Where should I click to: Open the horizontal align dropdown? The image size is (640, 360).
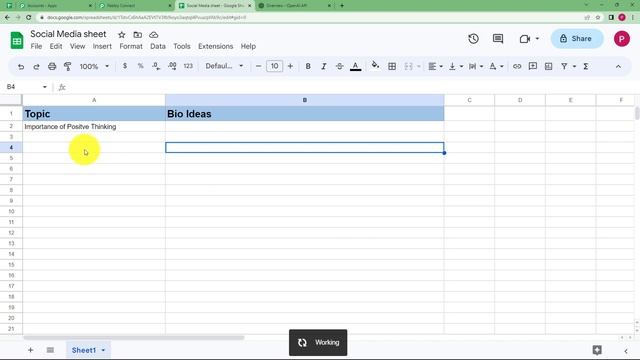coord(436,66)
